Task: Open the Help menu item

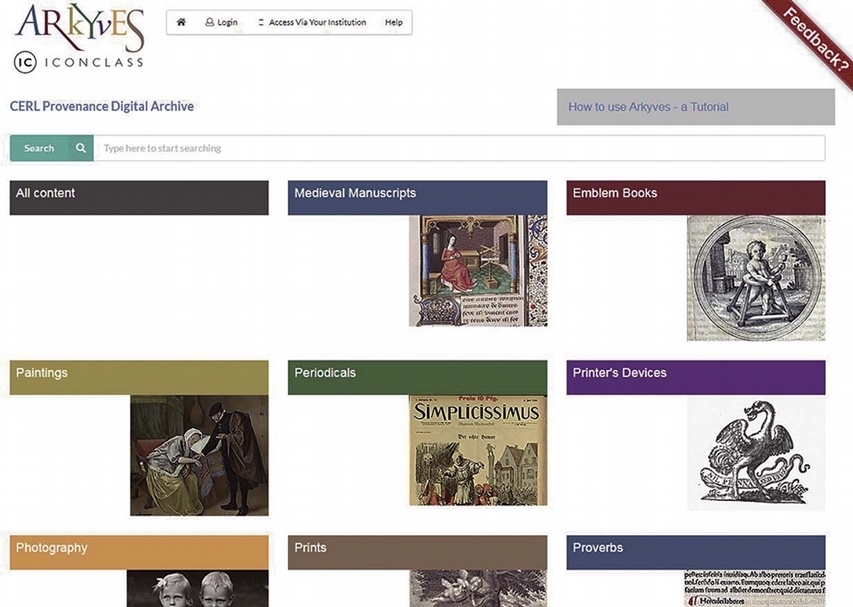Action: (394, 22)
